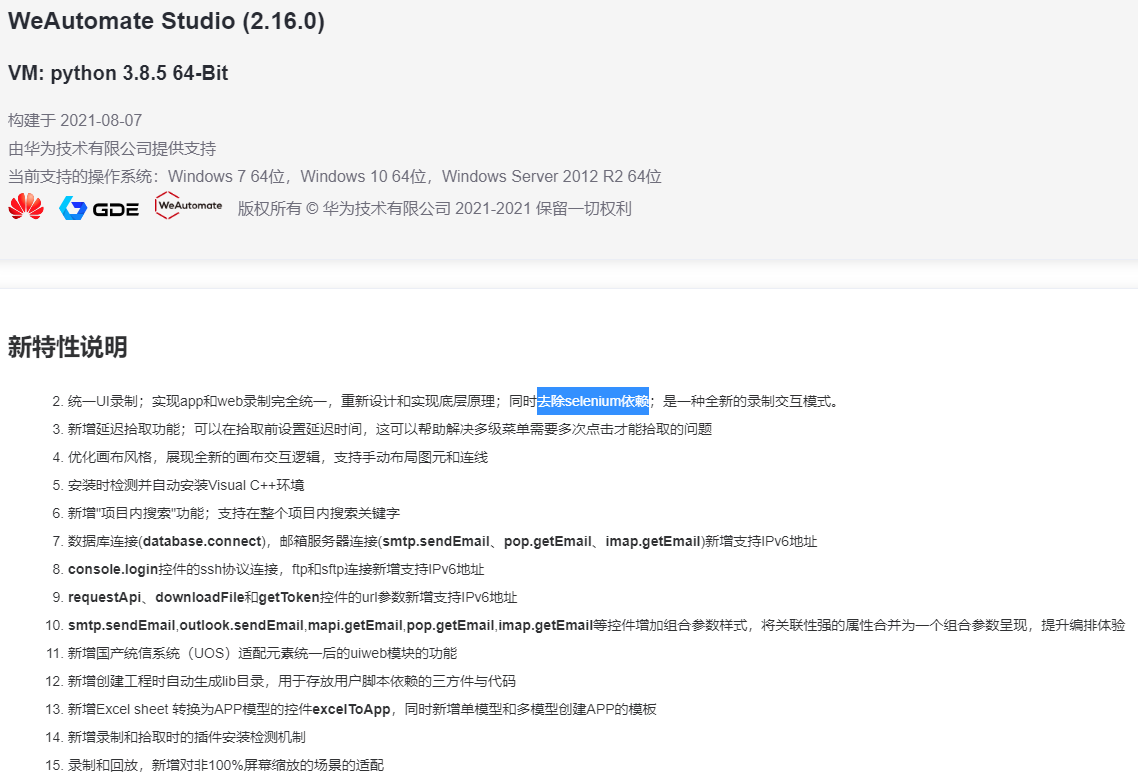The width and height of the screenshot is (1138, 779).
Task: Click the supported OS line with Windows 10 64位
Action: (x=335, y=176)
